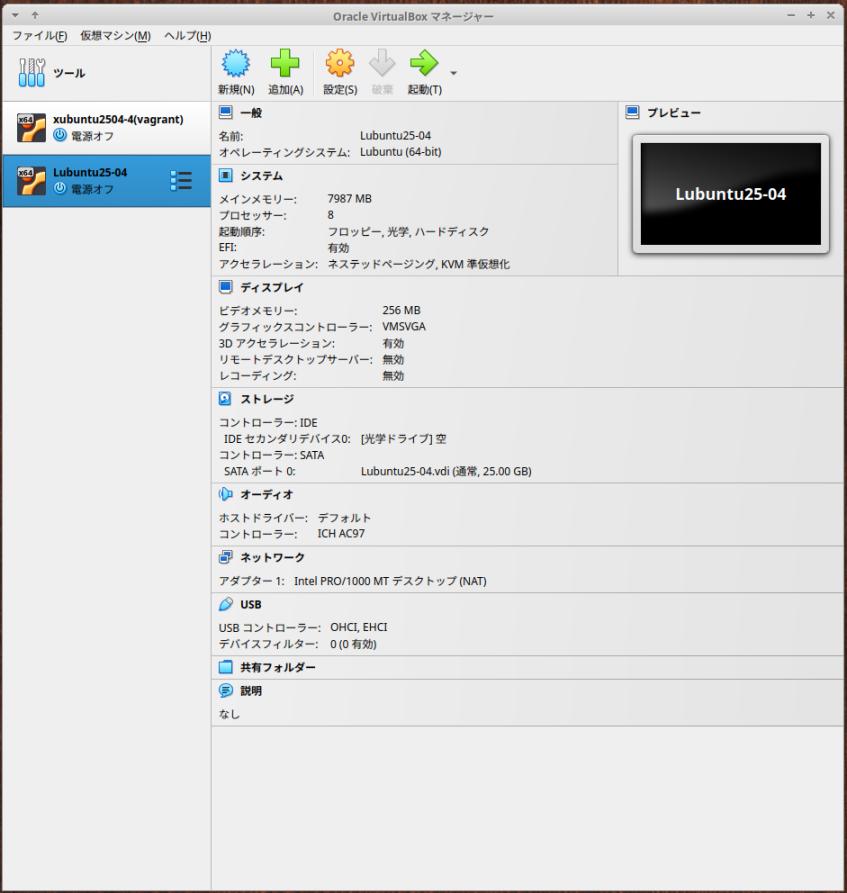Viewport: 847px width, 893px height.
Task: Click USB header text
Action: click(x=251, y=604)
